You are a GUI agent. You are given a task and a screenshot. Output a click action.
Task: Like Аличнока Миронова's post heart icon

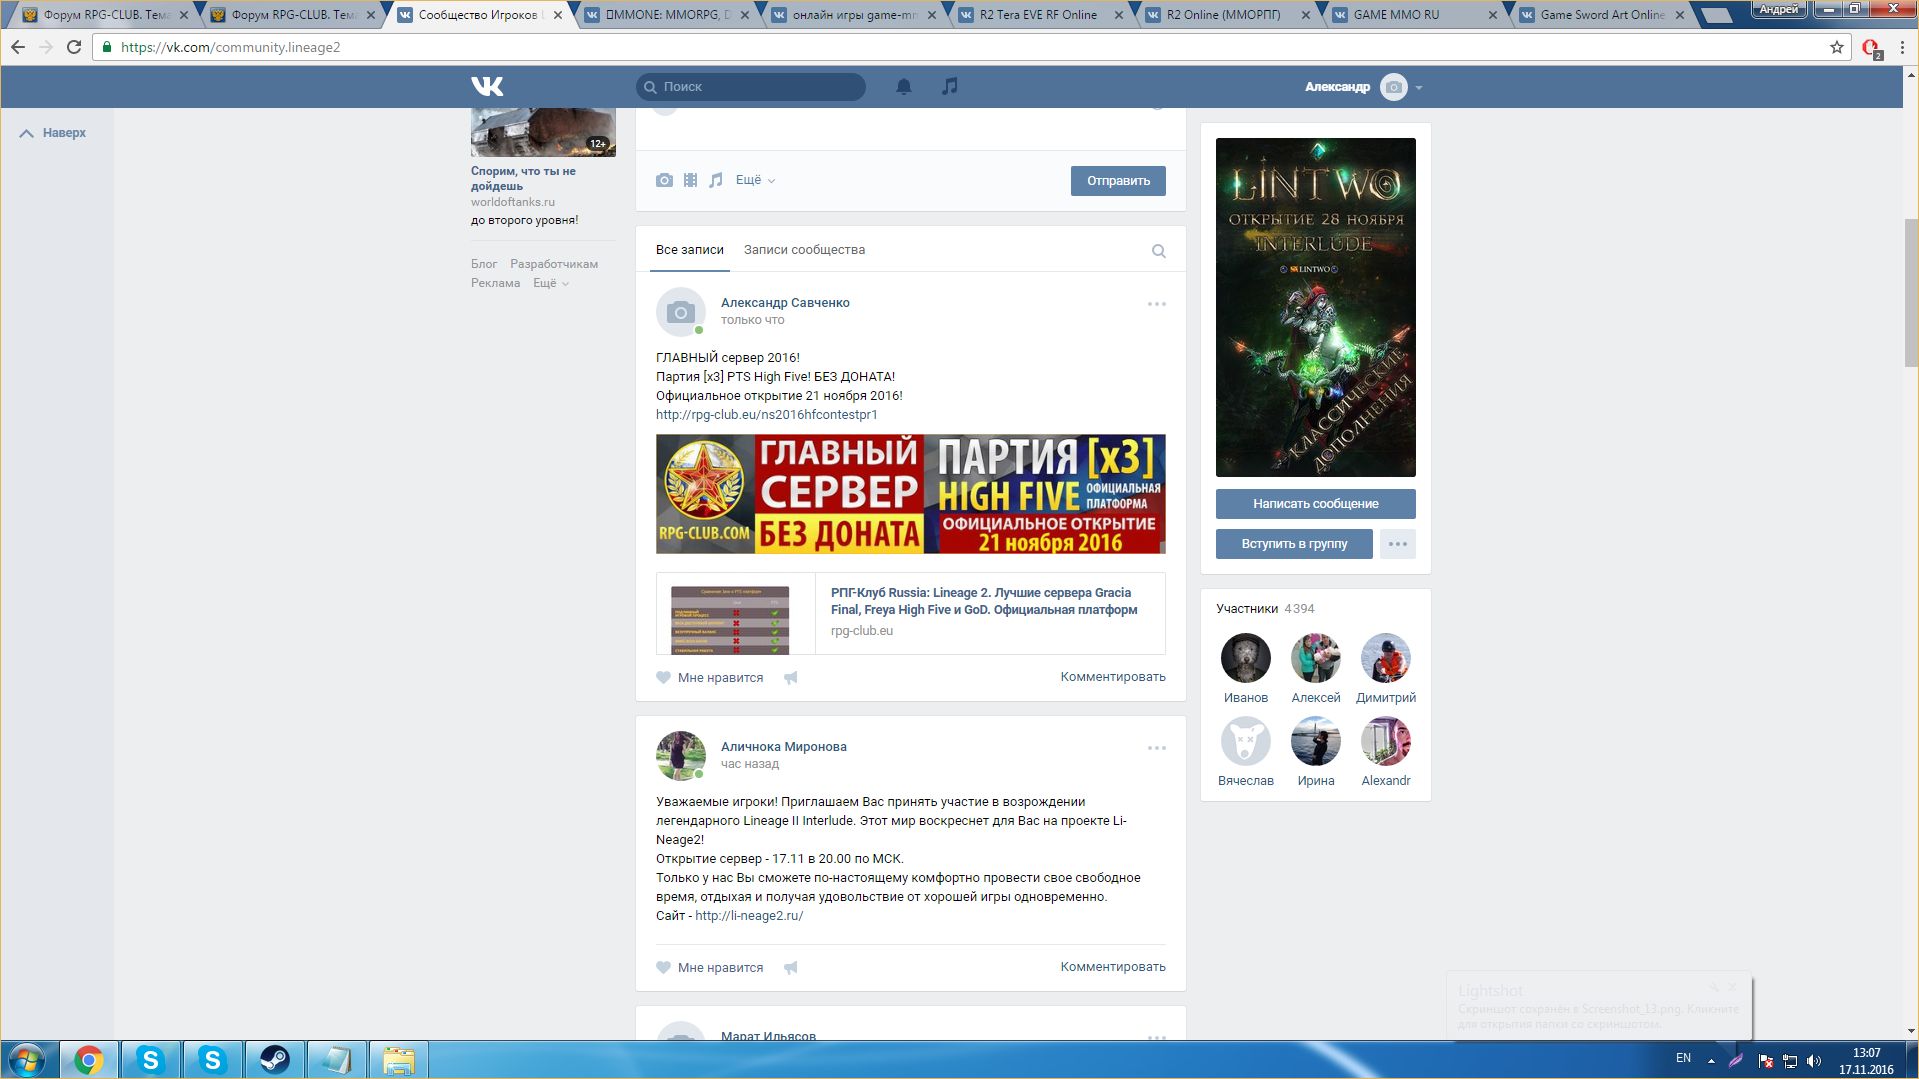pos(663,967)
